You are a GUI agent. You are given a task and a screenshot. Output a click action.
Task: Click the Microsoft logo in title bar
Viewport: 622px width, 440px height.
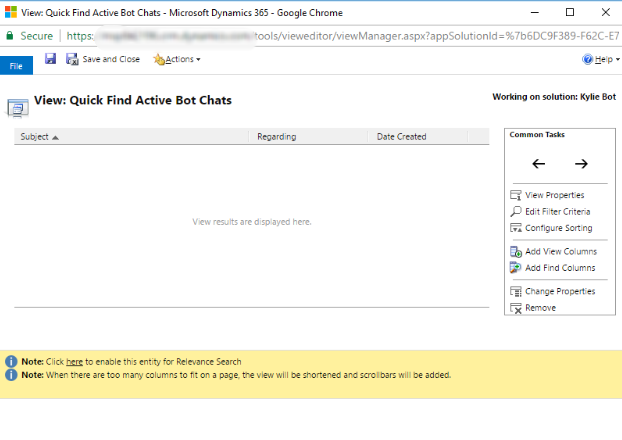click(11, 12)
